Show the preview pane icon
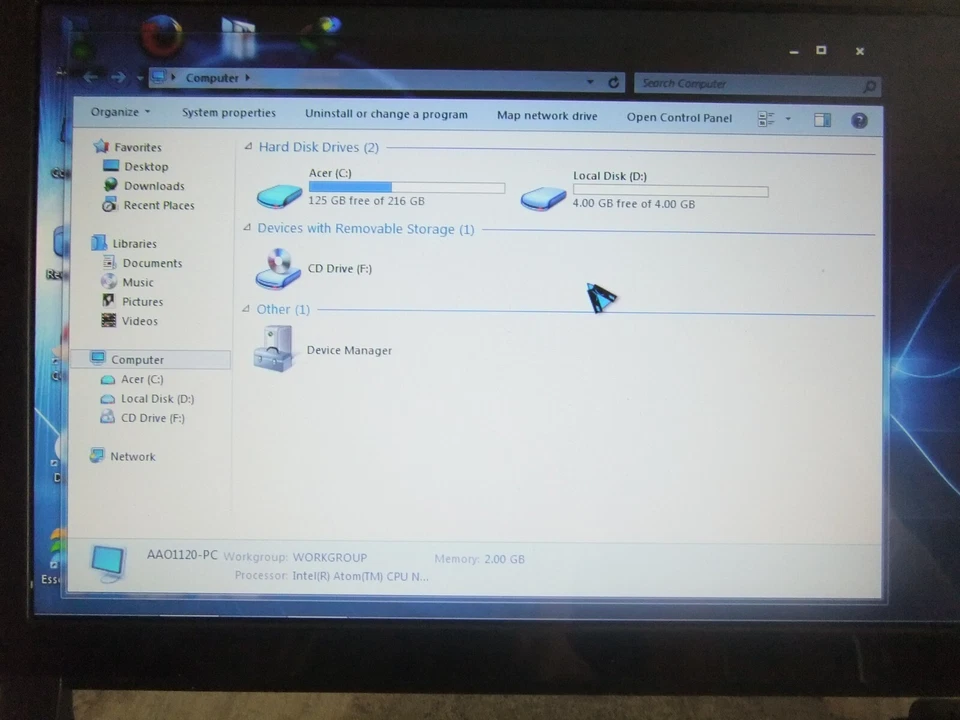Image resolution: width=960 pixels, height=720 pixels. (x=822, y=120)
